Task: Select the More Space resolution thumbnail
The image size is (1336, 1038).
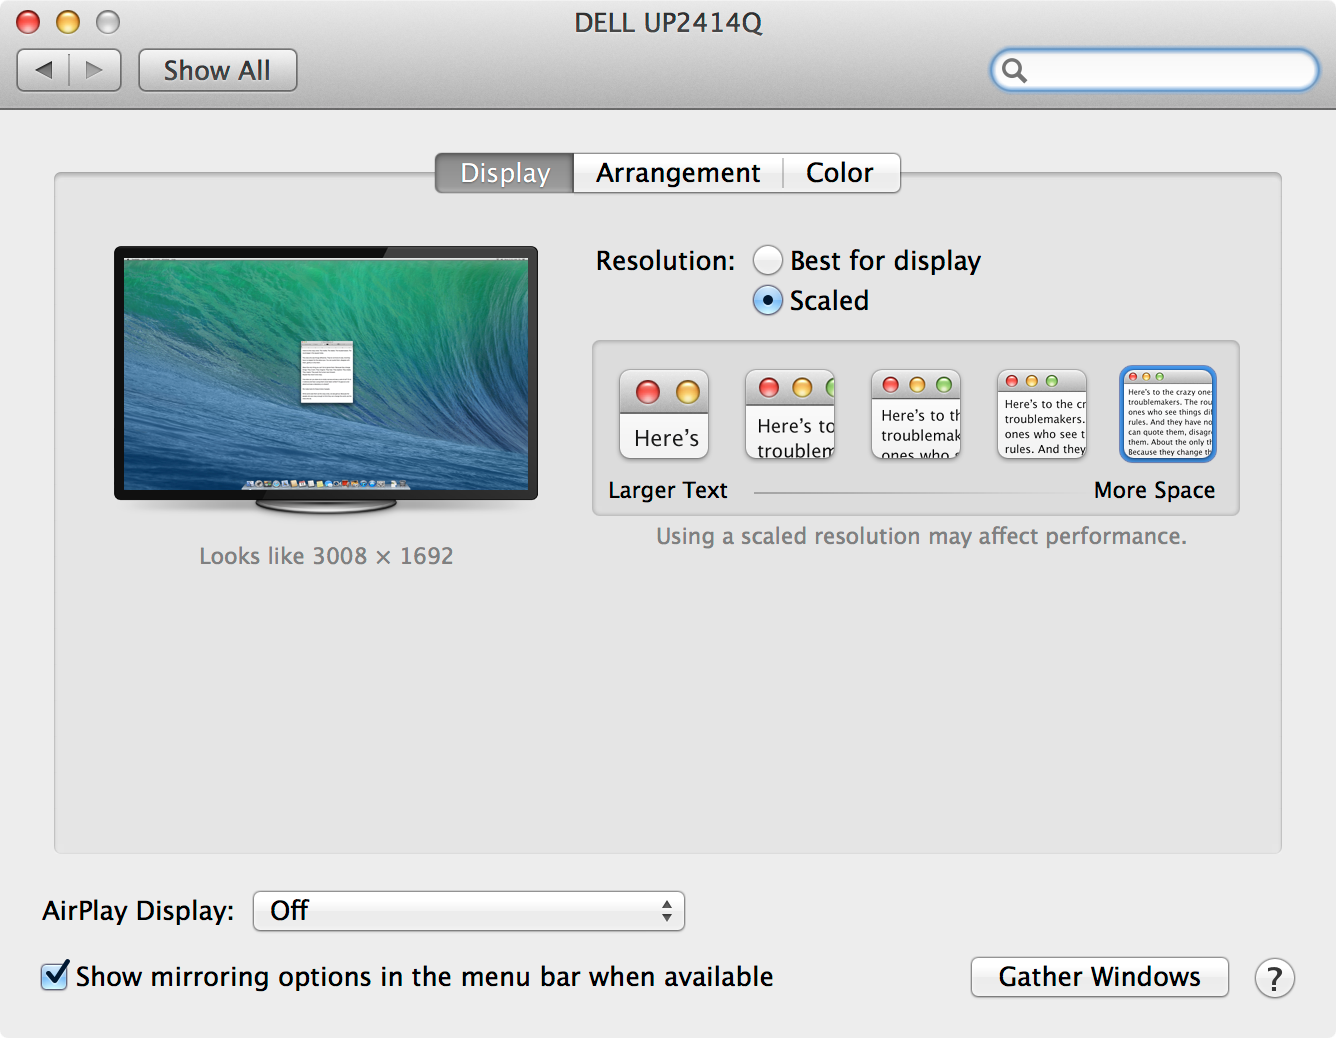Action: point(1168,414)
